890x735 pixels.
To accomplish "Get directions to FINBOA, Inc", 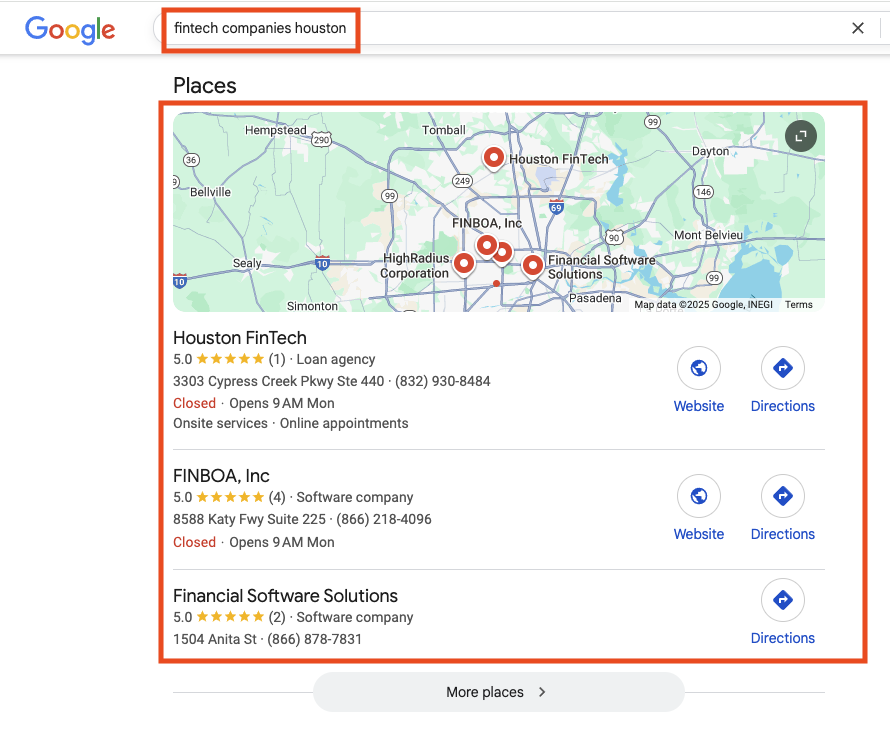I will pyautogui.click(x=782, y=497).
